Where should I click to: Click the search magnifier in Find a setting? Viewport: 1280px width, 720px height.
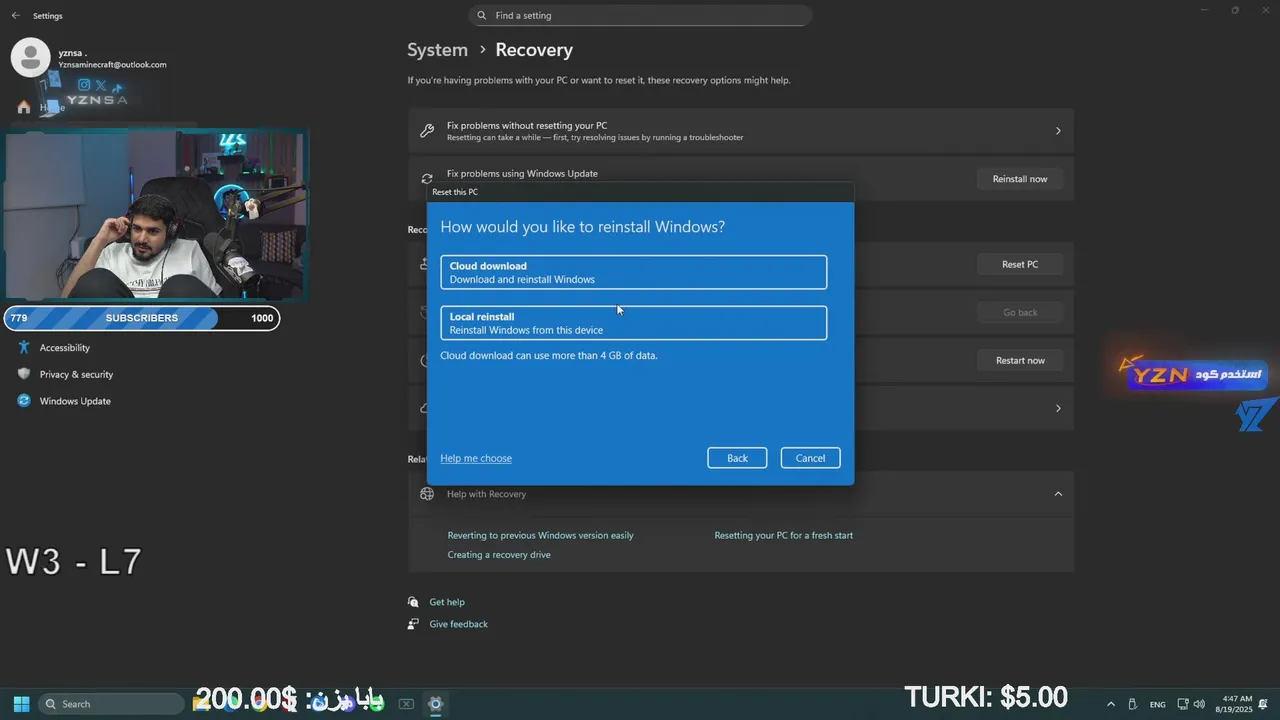[482, 15]
